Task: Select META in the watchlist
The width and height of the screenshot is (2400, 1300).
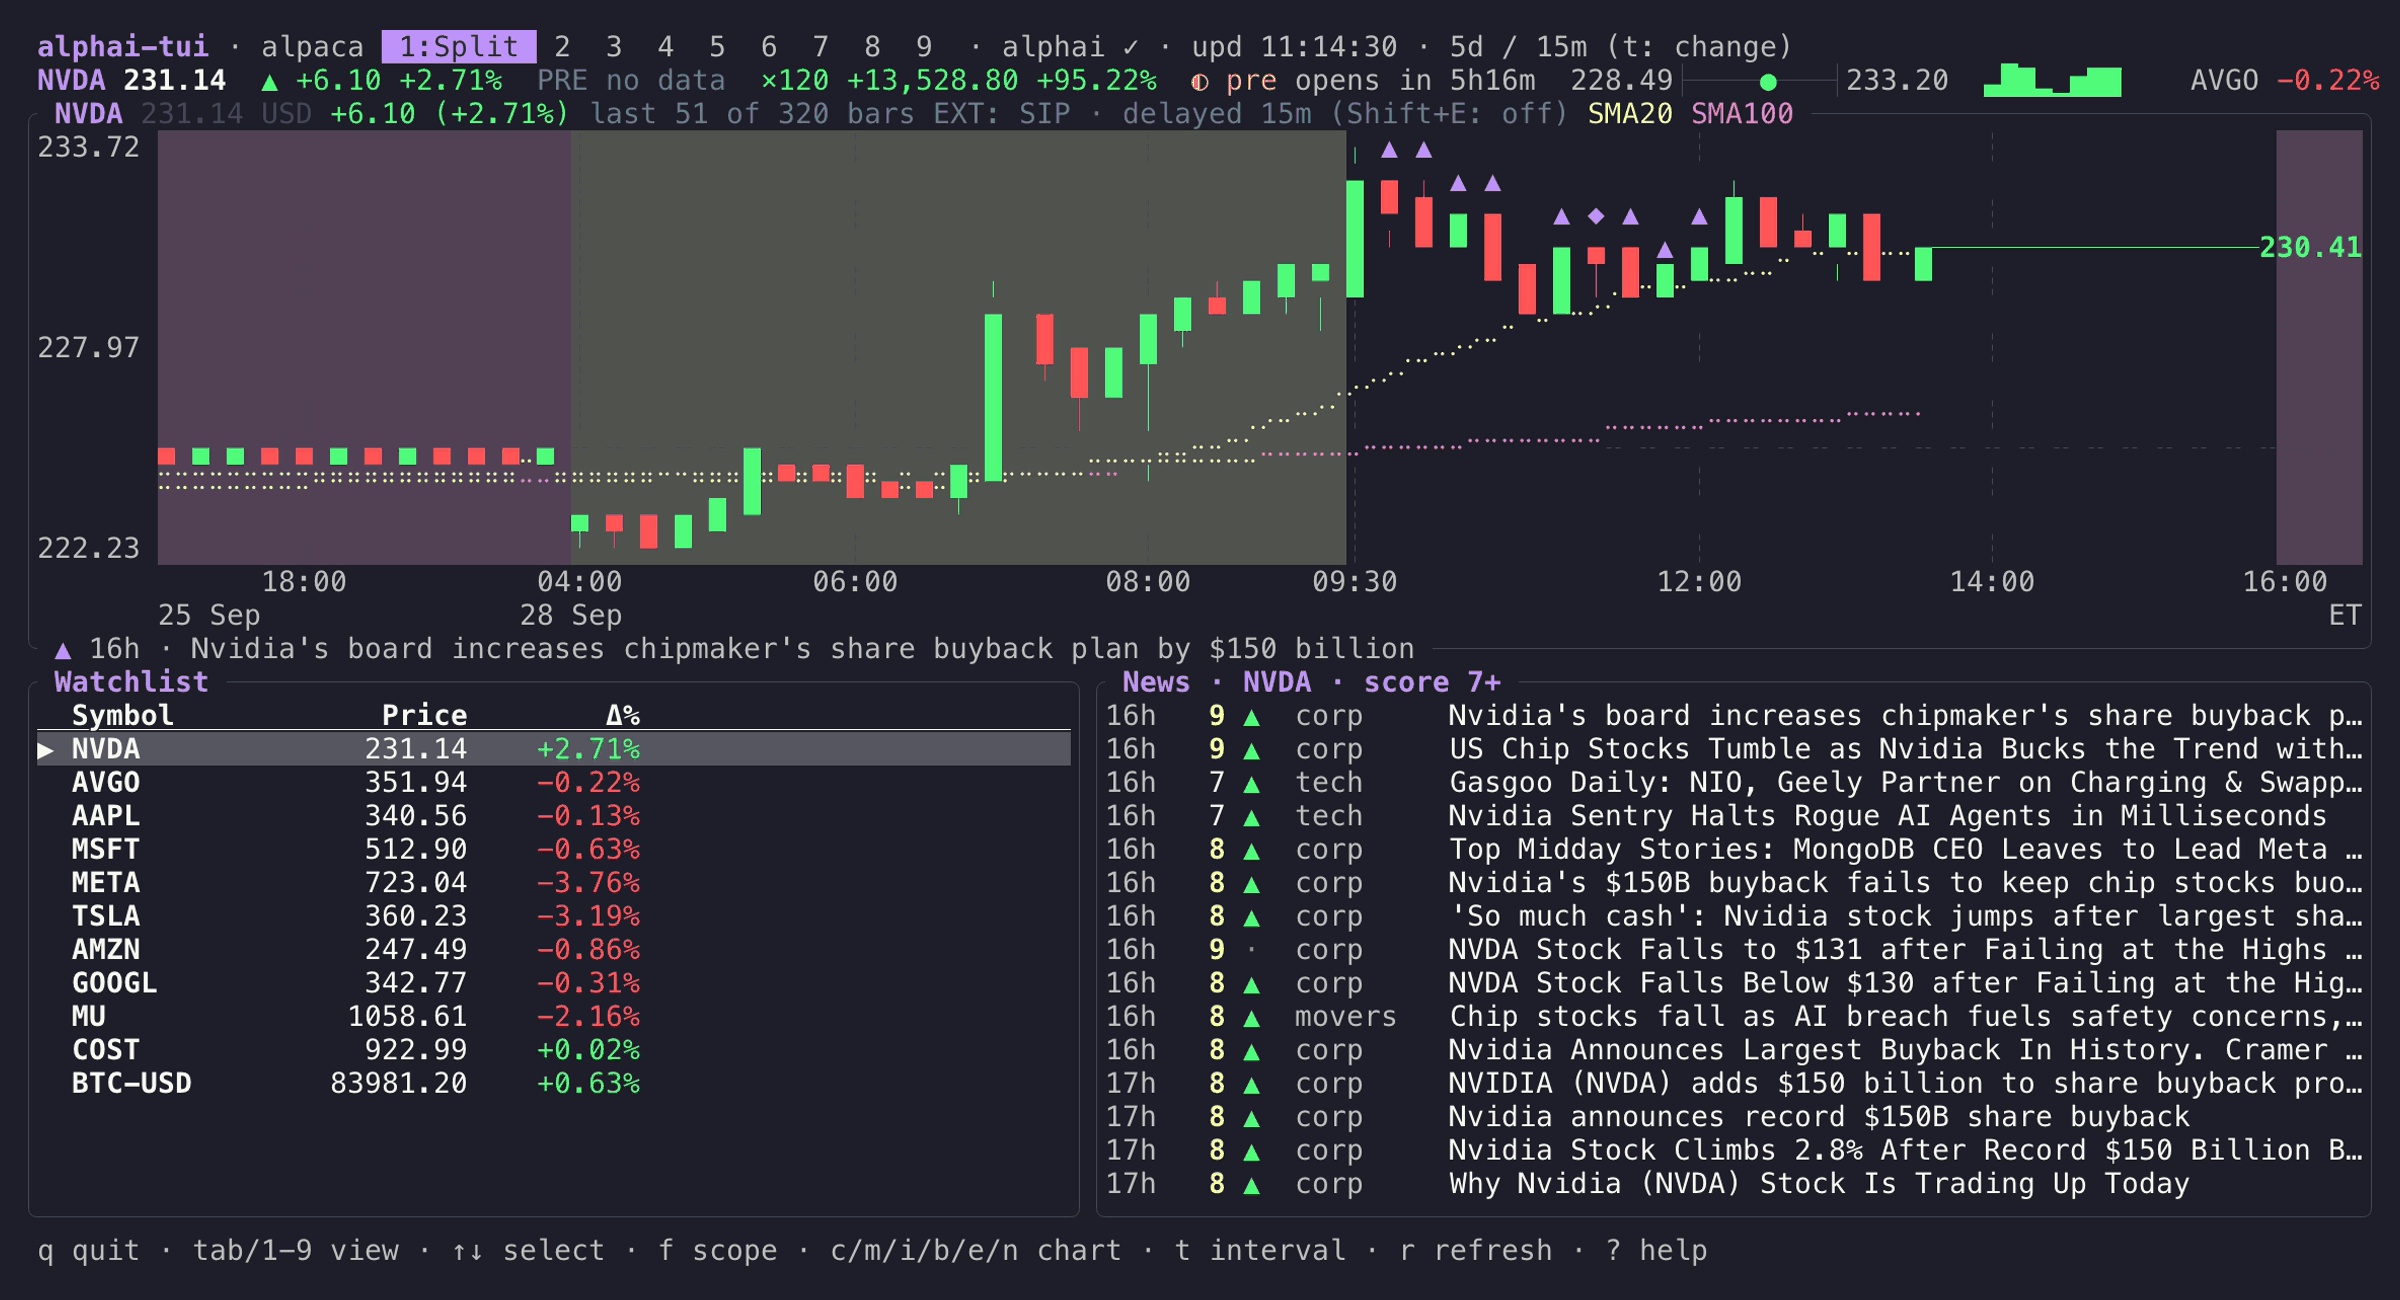Action: [x=554, y=883]
